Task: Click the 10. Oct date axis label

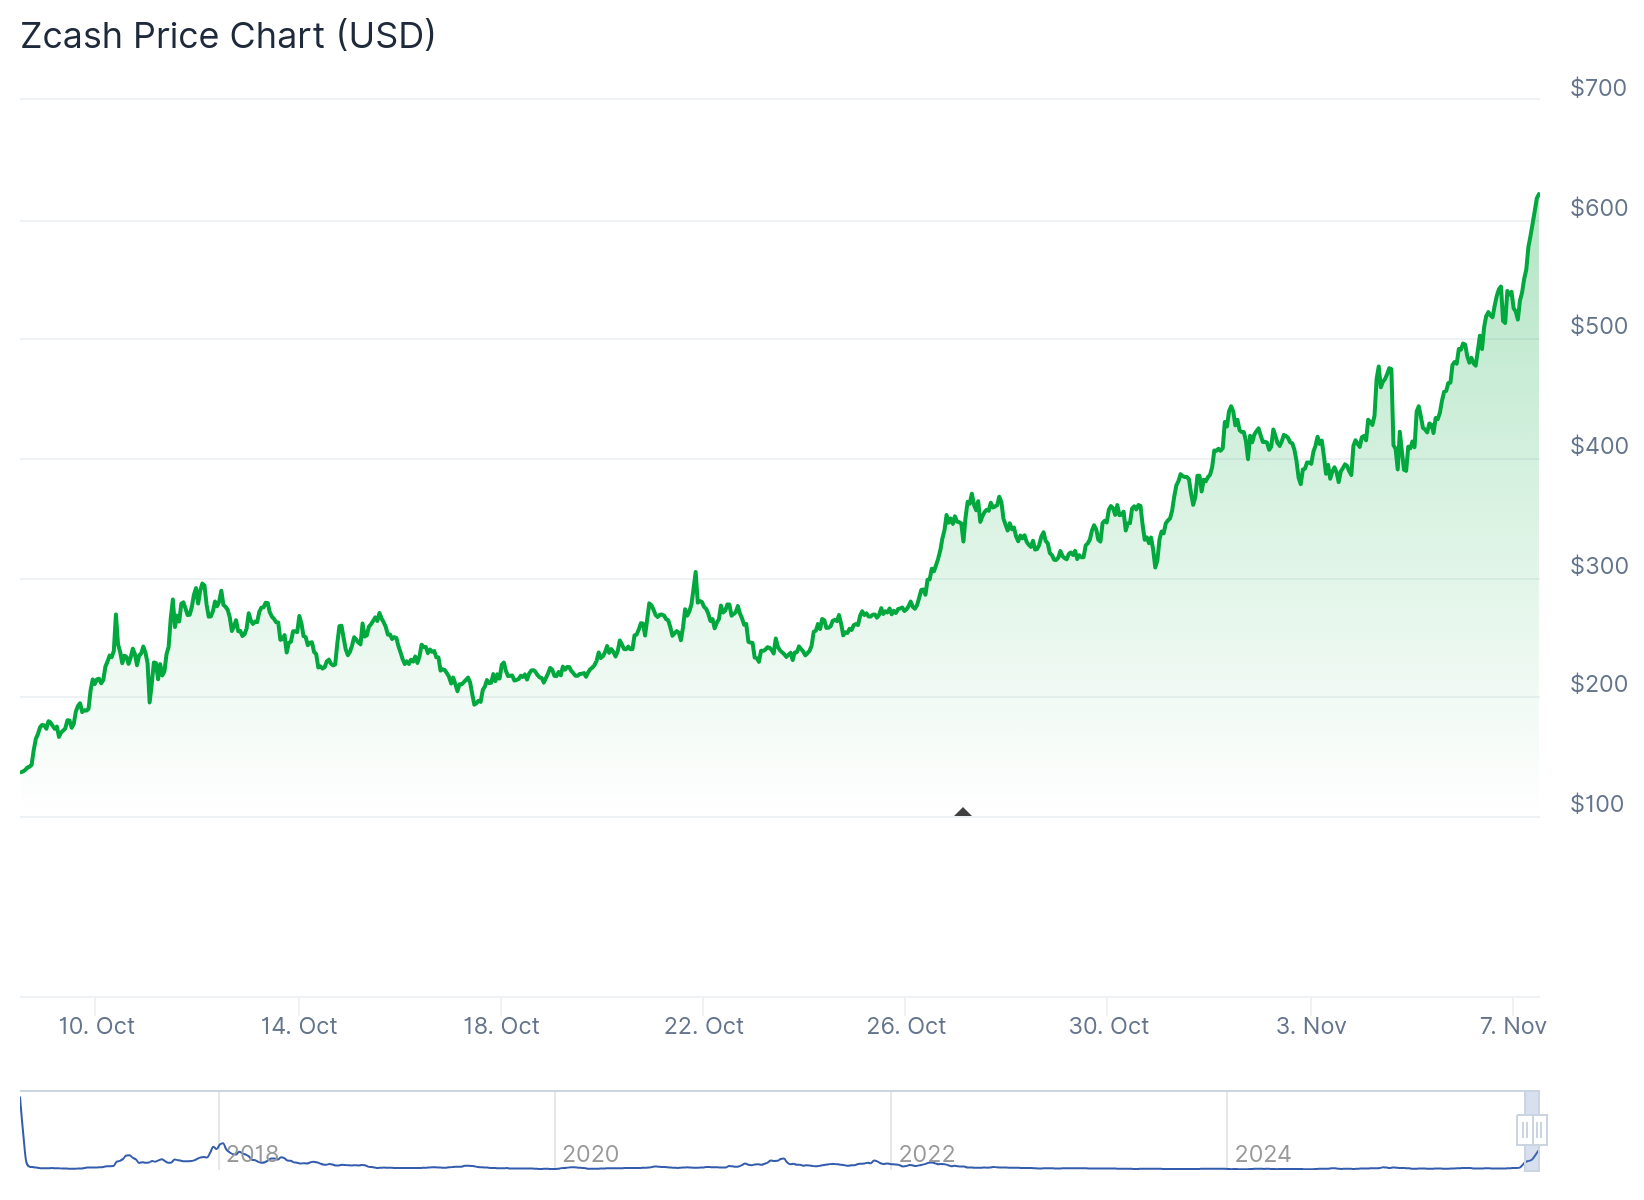Action: click(x=97, y=1026)
